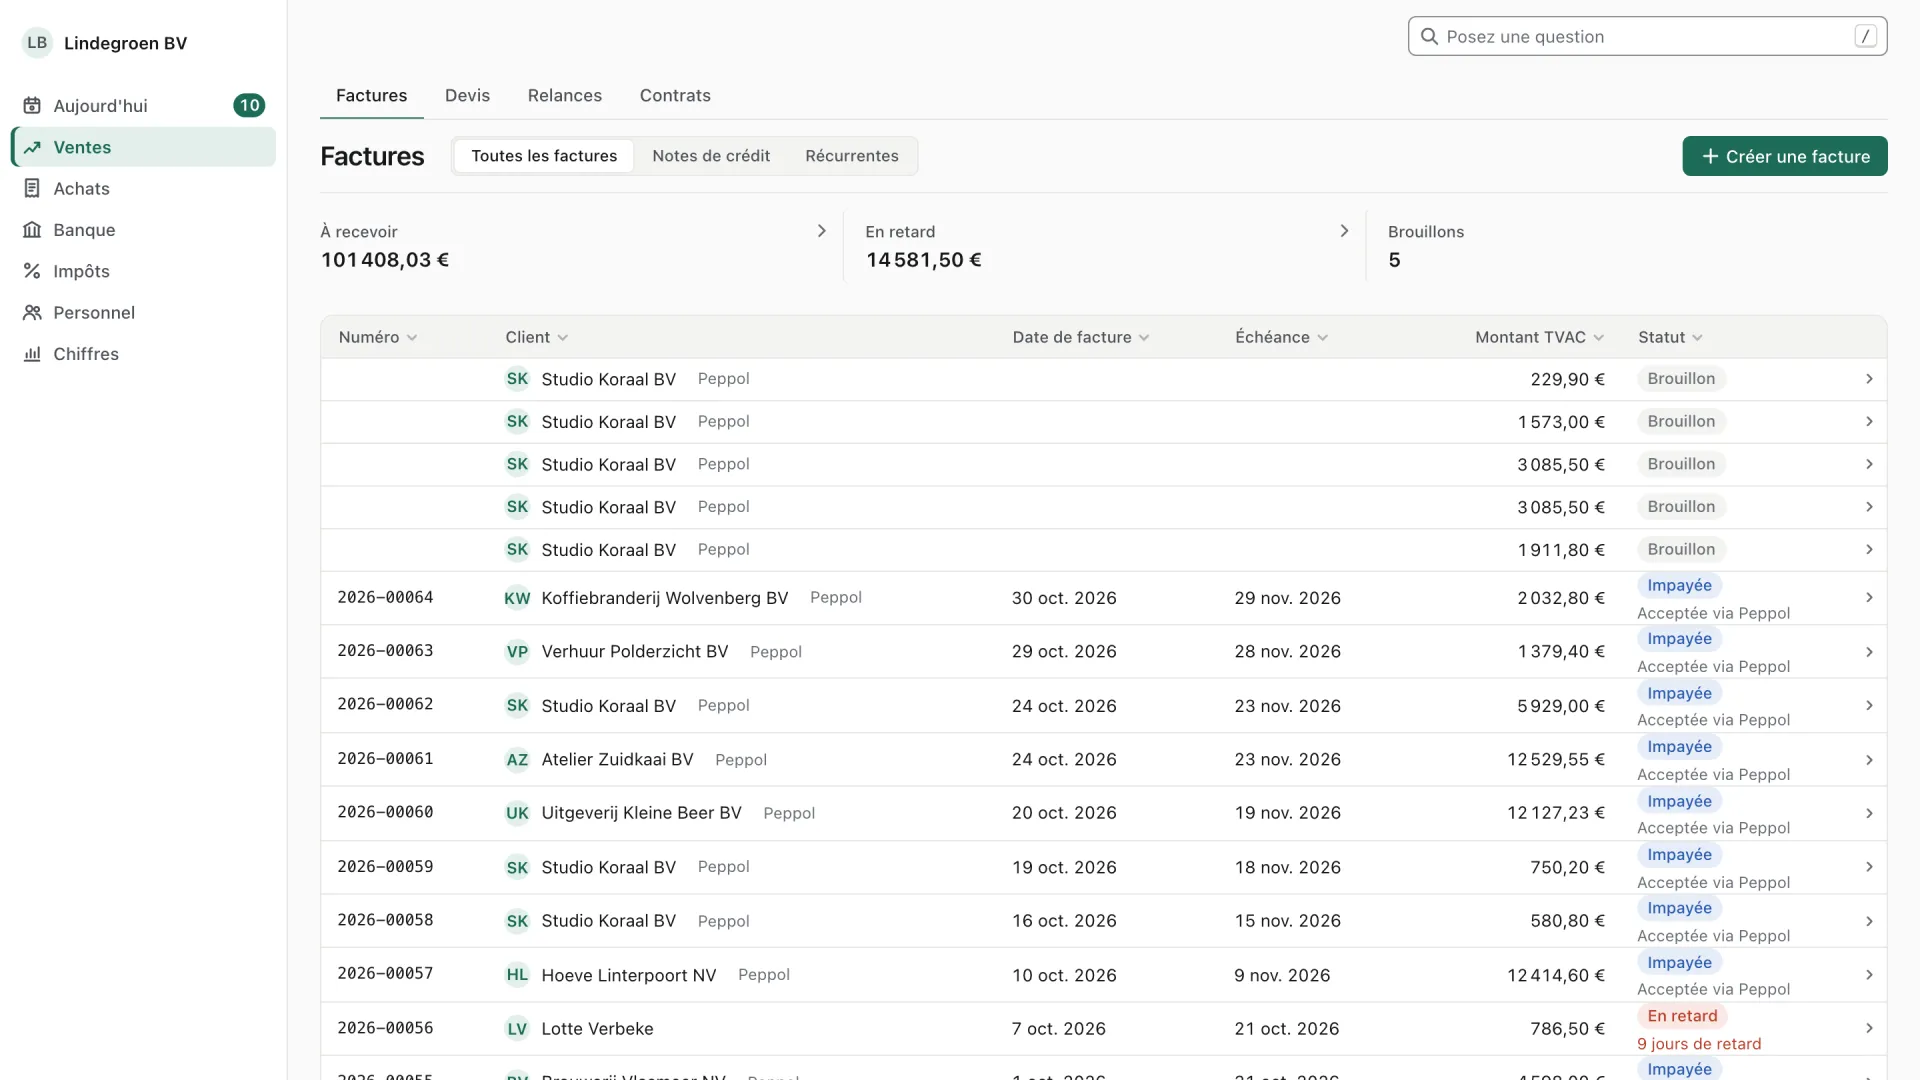Switch to Récurrentes filter
The image size is (1920, 1080).
coord(852,156)
